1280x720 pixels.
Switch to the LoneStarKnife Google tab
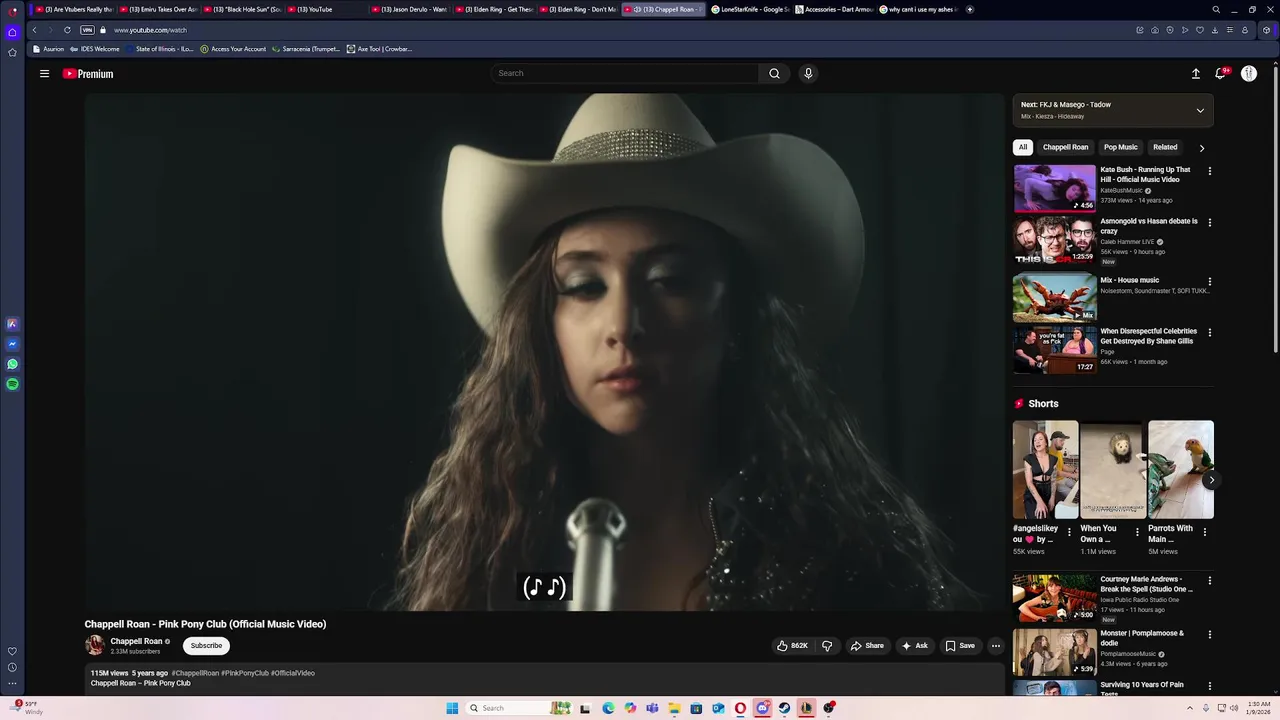click(750, 9)
